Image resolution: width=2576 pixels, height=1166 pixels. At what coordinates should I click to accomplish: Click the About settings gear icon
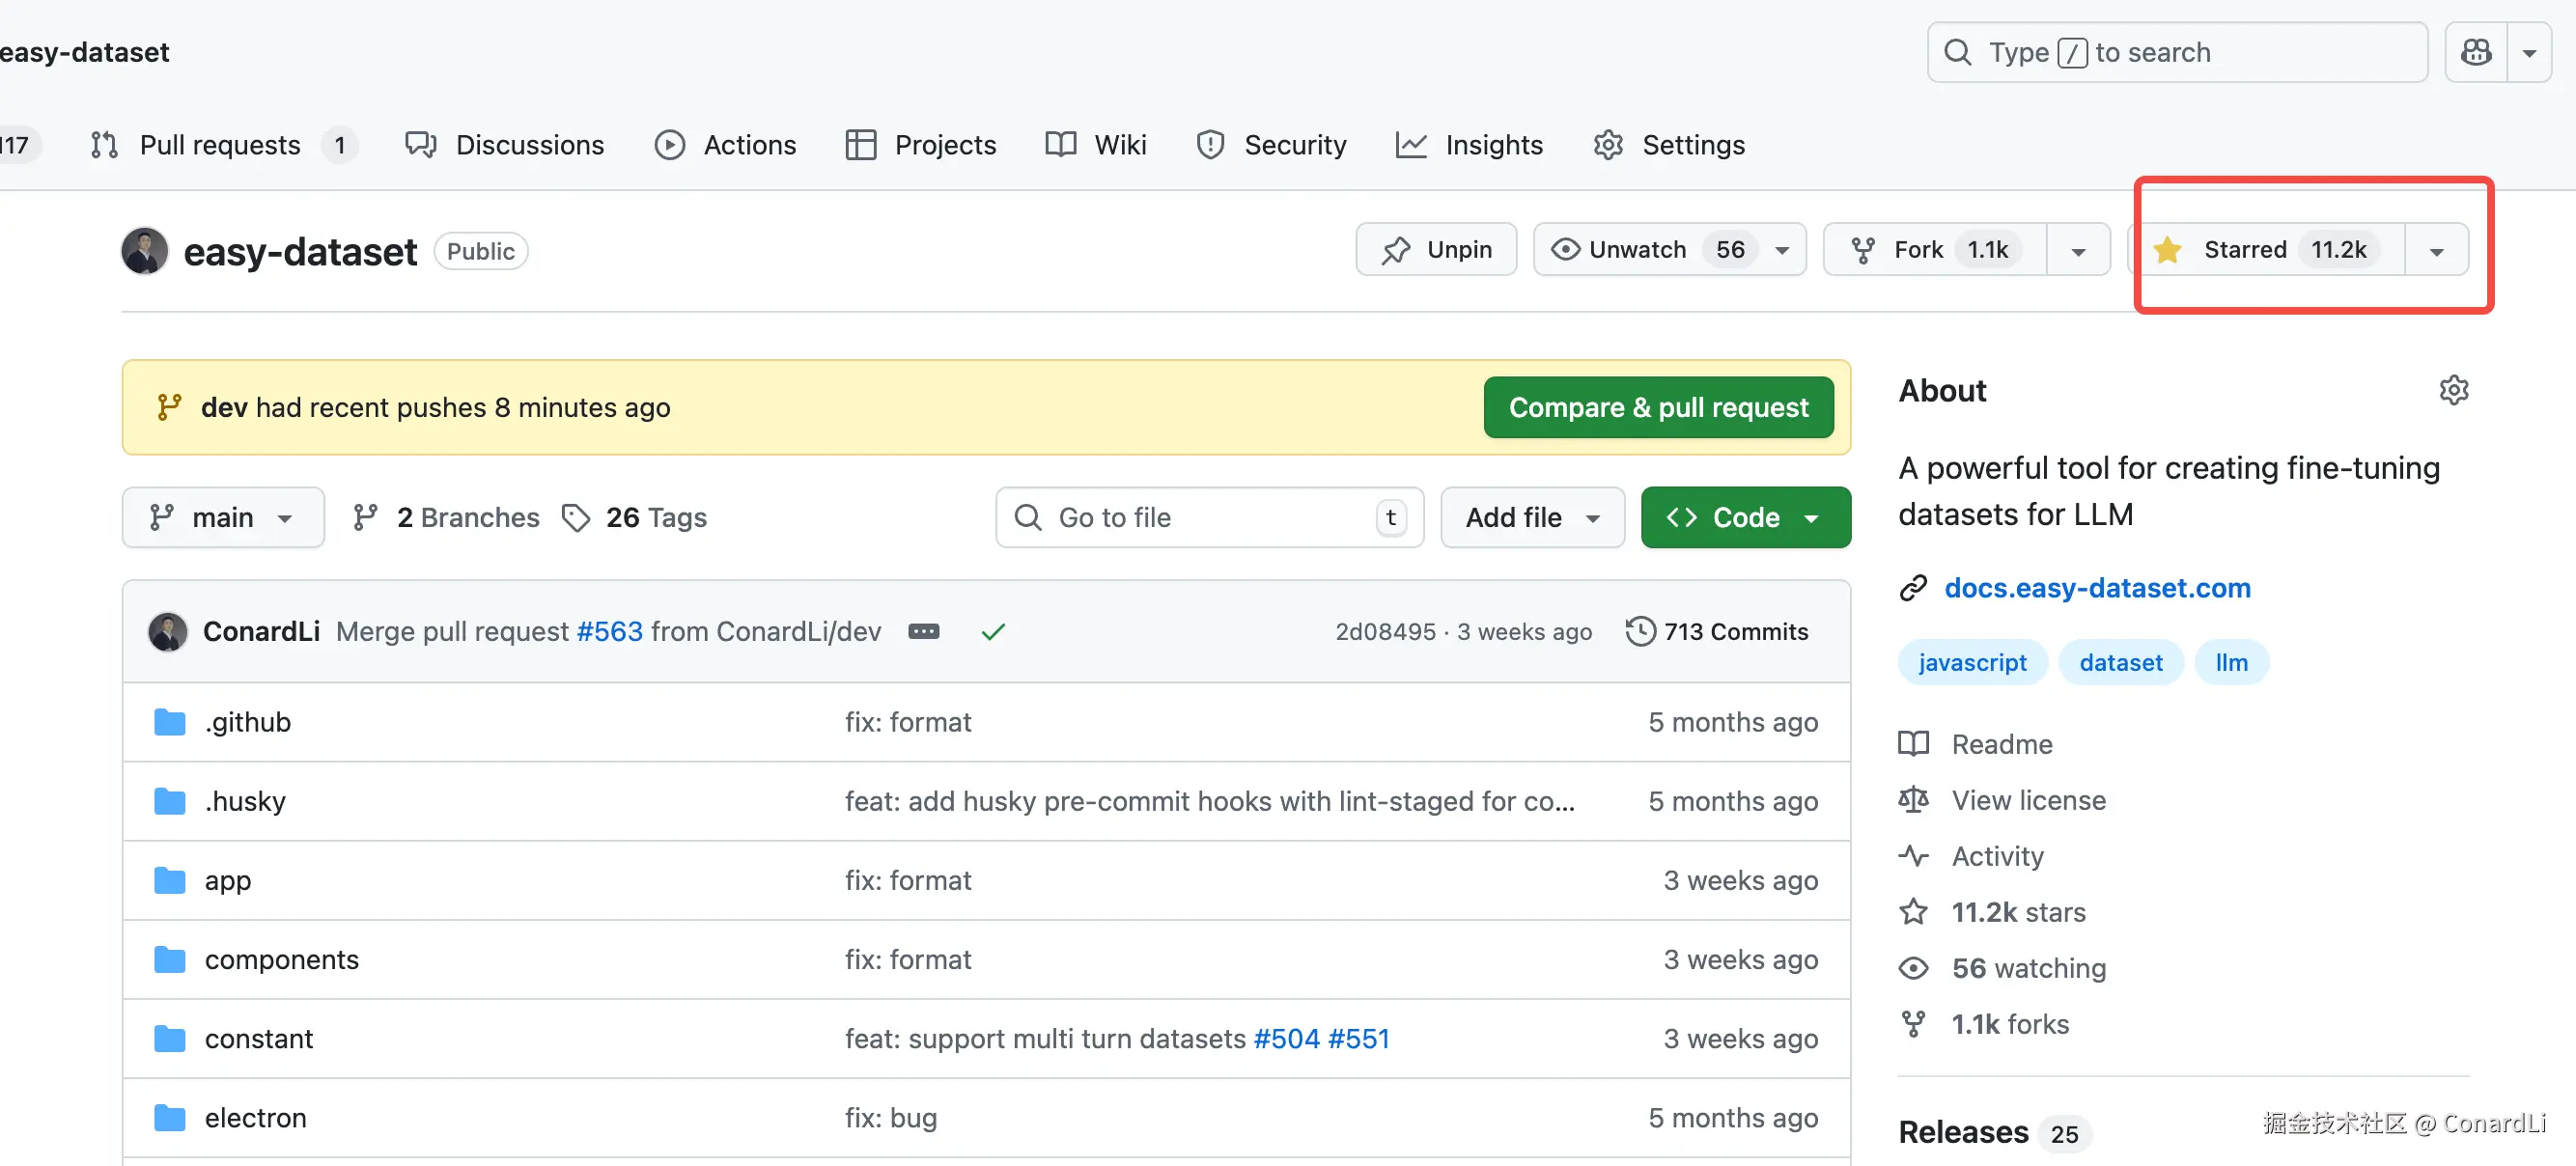point(2453,390)
